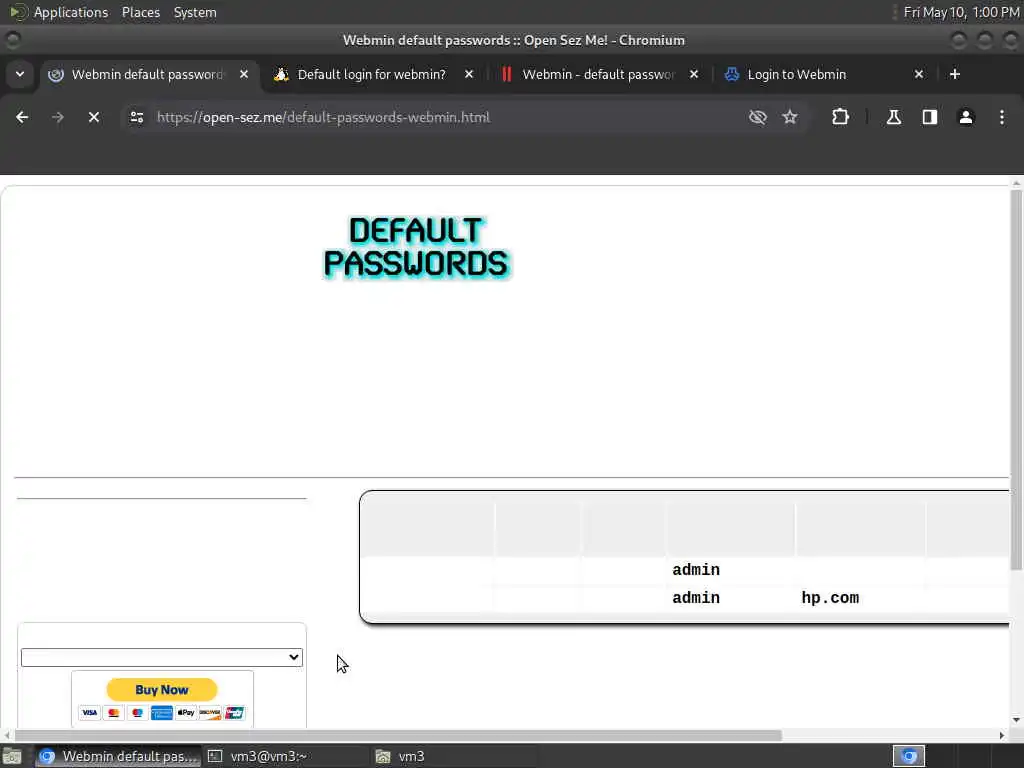Open the System menu
This screenshot has height=768, width=1024.
[x=195, y=12]
